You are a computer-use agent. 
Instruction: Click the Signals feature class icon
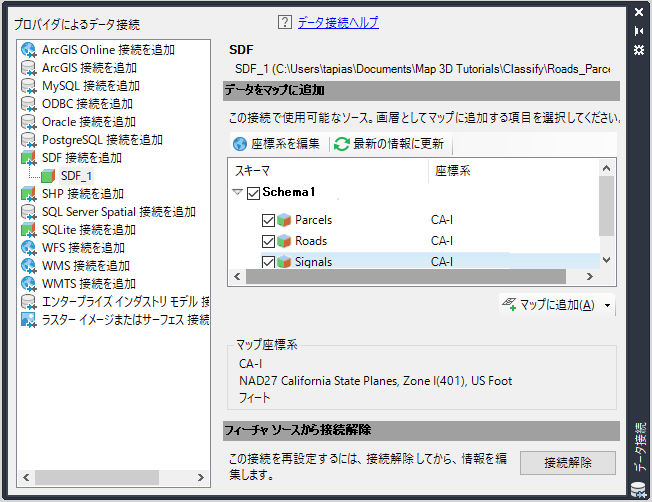tap(284, 262)
